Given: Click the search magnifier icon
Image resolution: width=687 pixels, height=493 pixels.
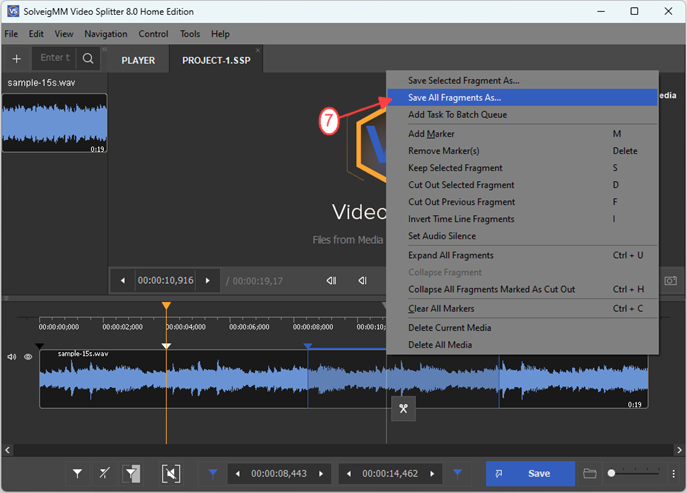Looking at the screenshot, I should click(x=88, y=58).
